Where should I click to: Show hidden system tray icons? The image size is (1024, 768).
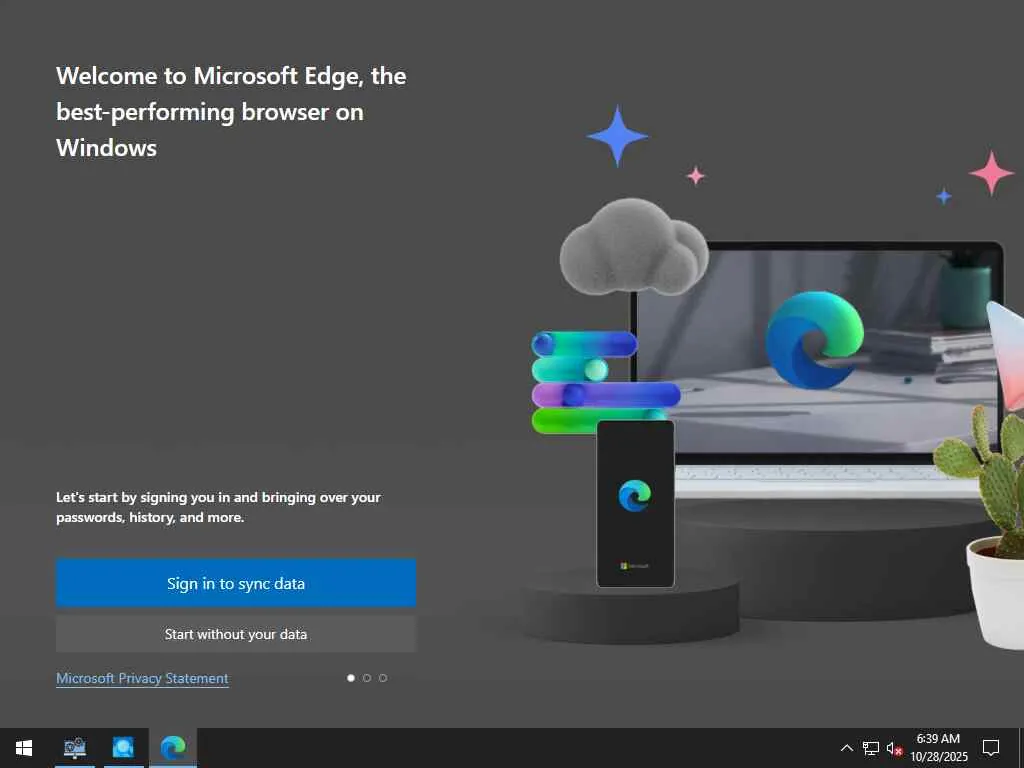(x=846, y=748)
